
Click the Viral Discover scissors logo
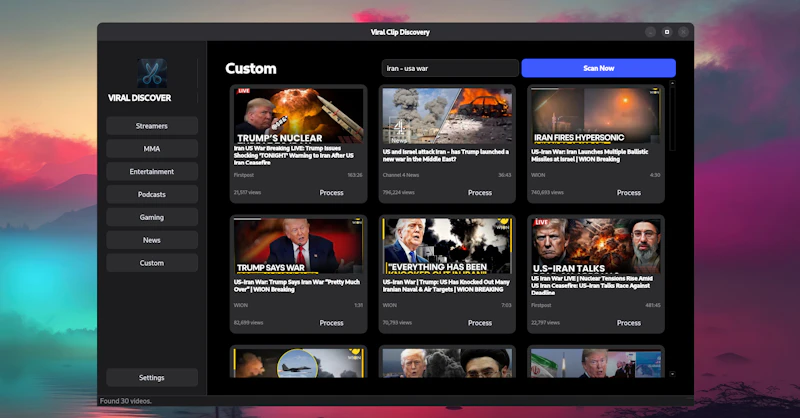point(152,73)
